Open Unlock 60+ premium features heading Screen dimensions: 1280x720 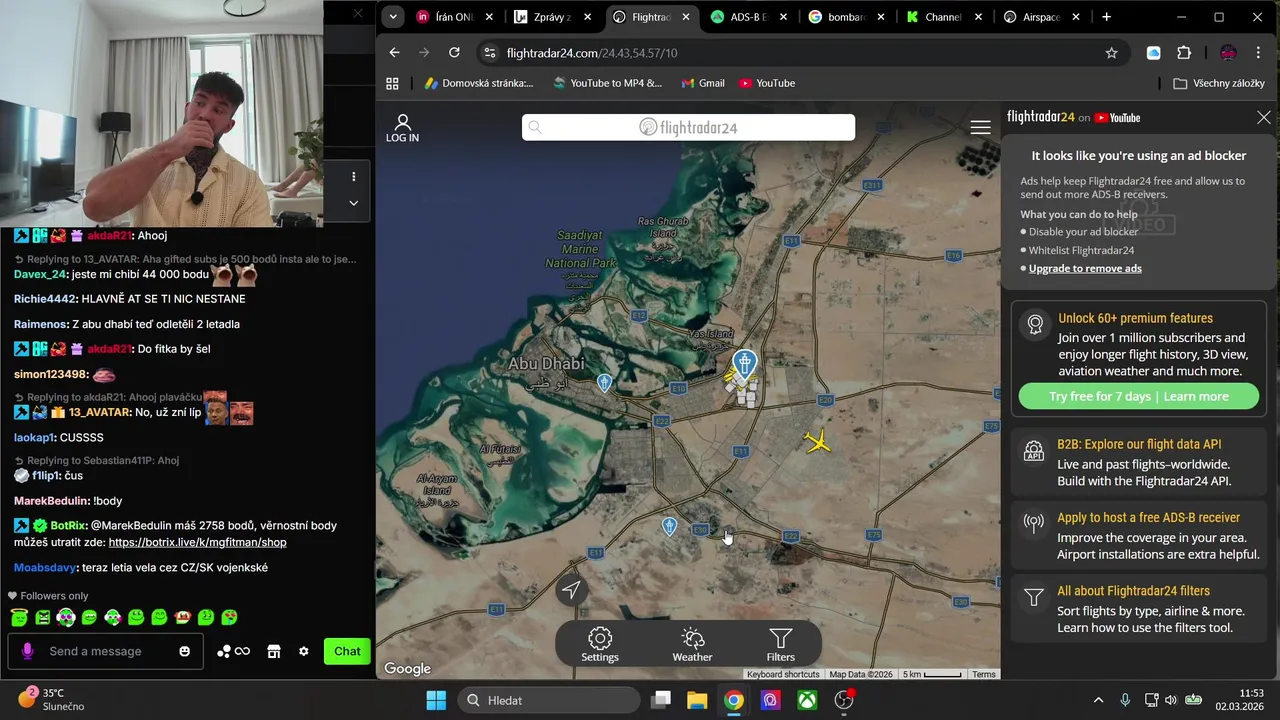click(x=1135, y=318)
